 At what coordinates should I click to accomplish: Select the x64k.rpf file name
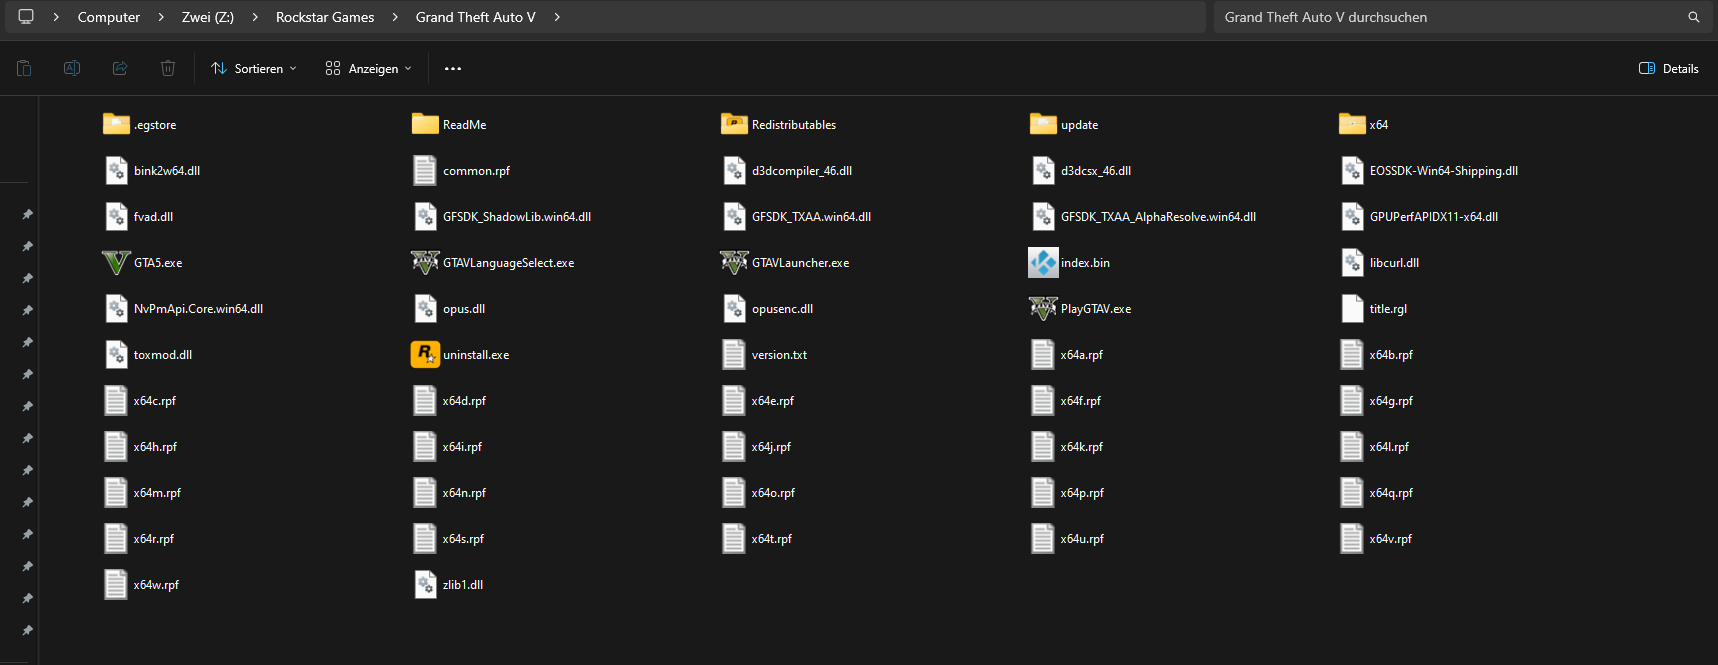tap(1082, 447)
